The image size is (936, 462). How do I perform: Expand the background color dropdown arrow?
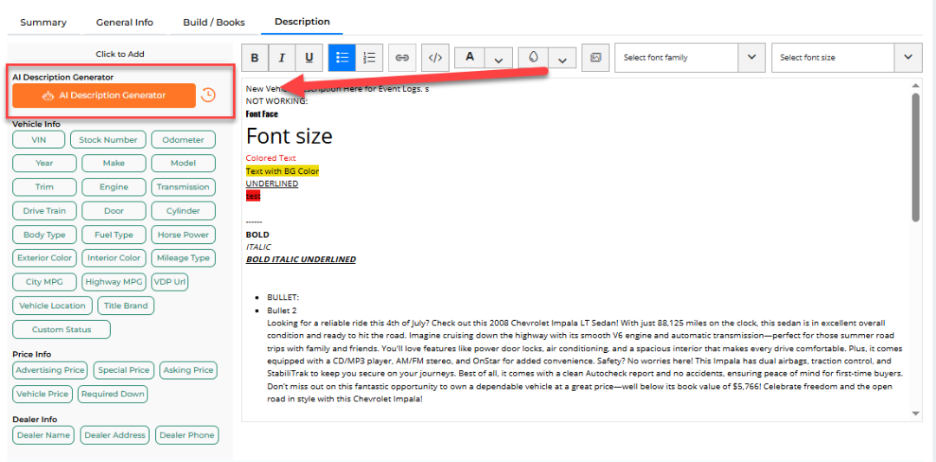[x=562, y=58]
